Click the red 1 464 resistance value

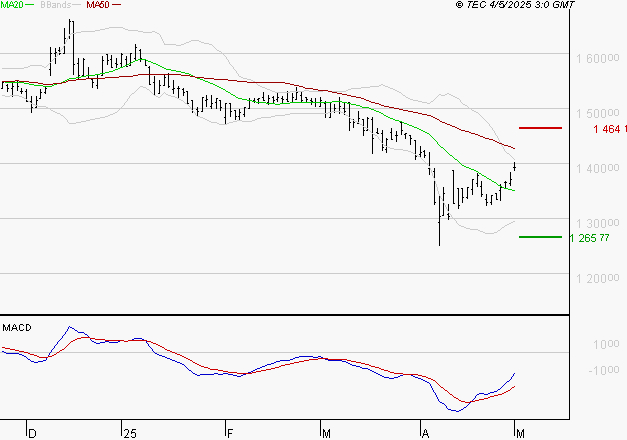(x=610, y=129)
